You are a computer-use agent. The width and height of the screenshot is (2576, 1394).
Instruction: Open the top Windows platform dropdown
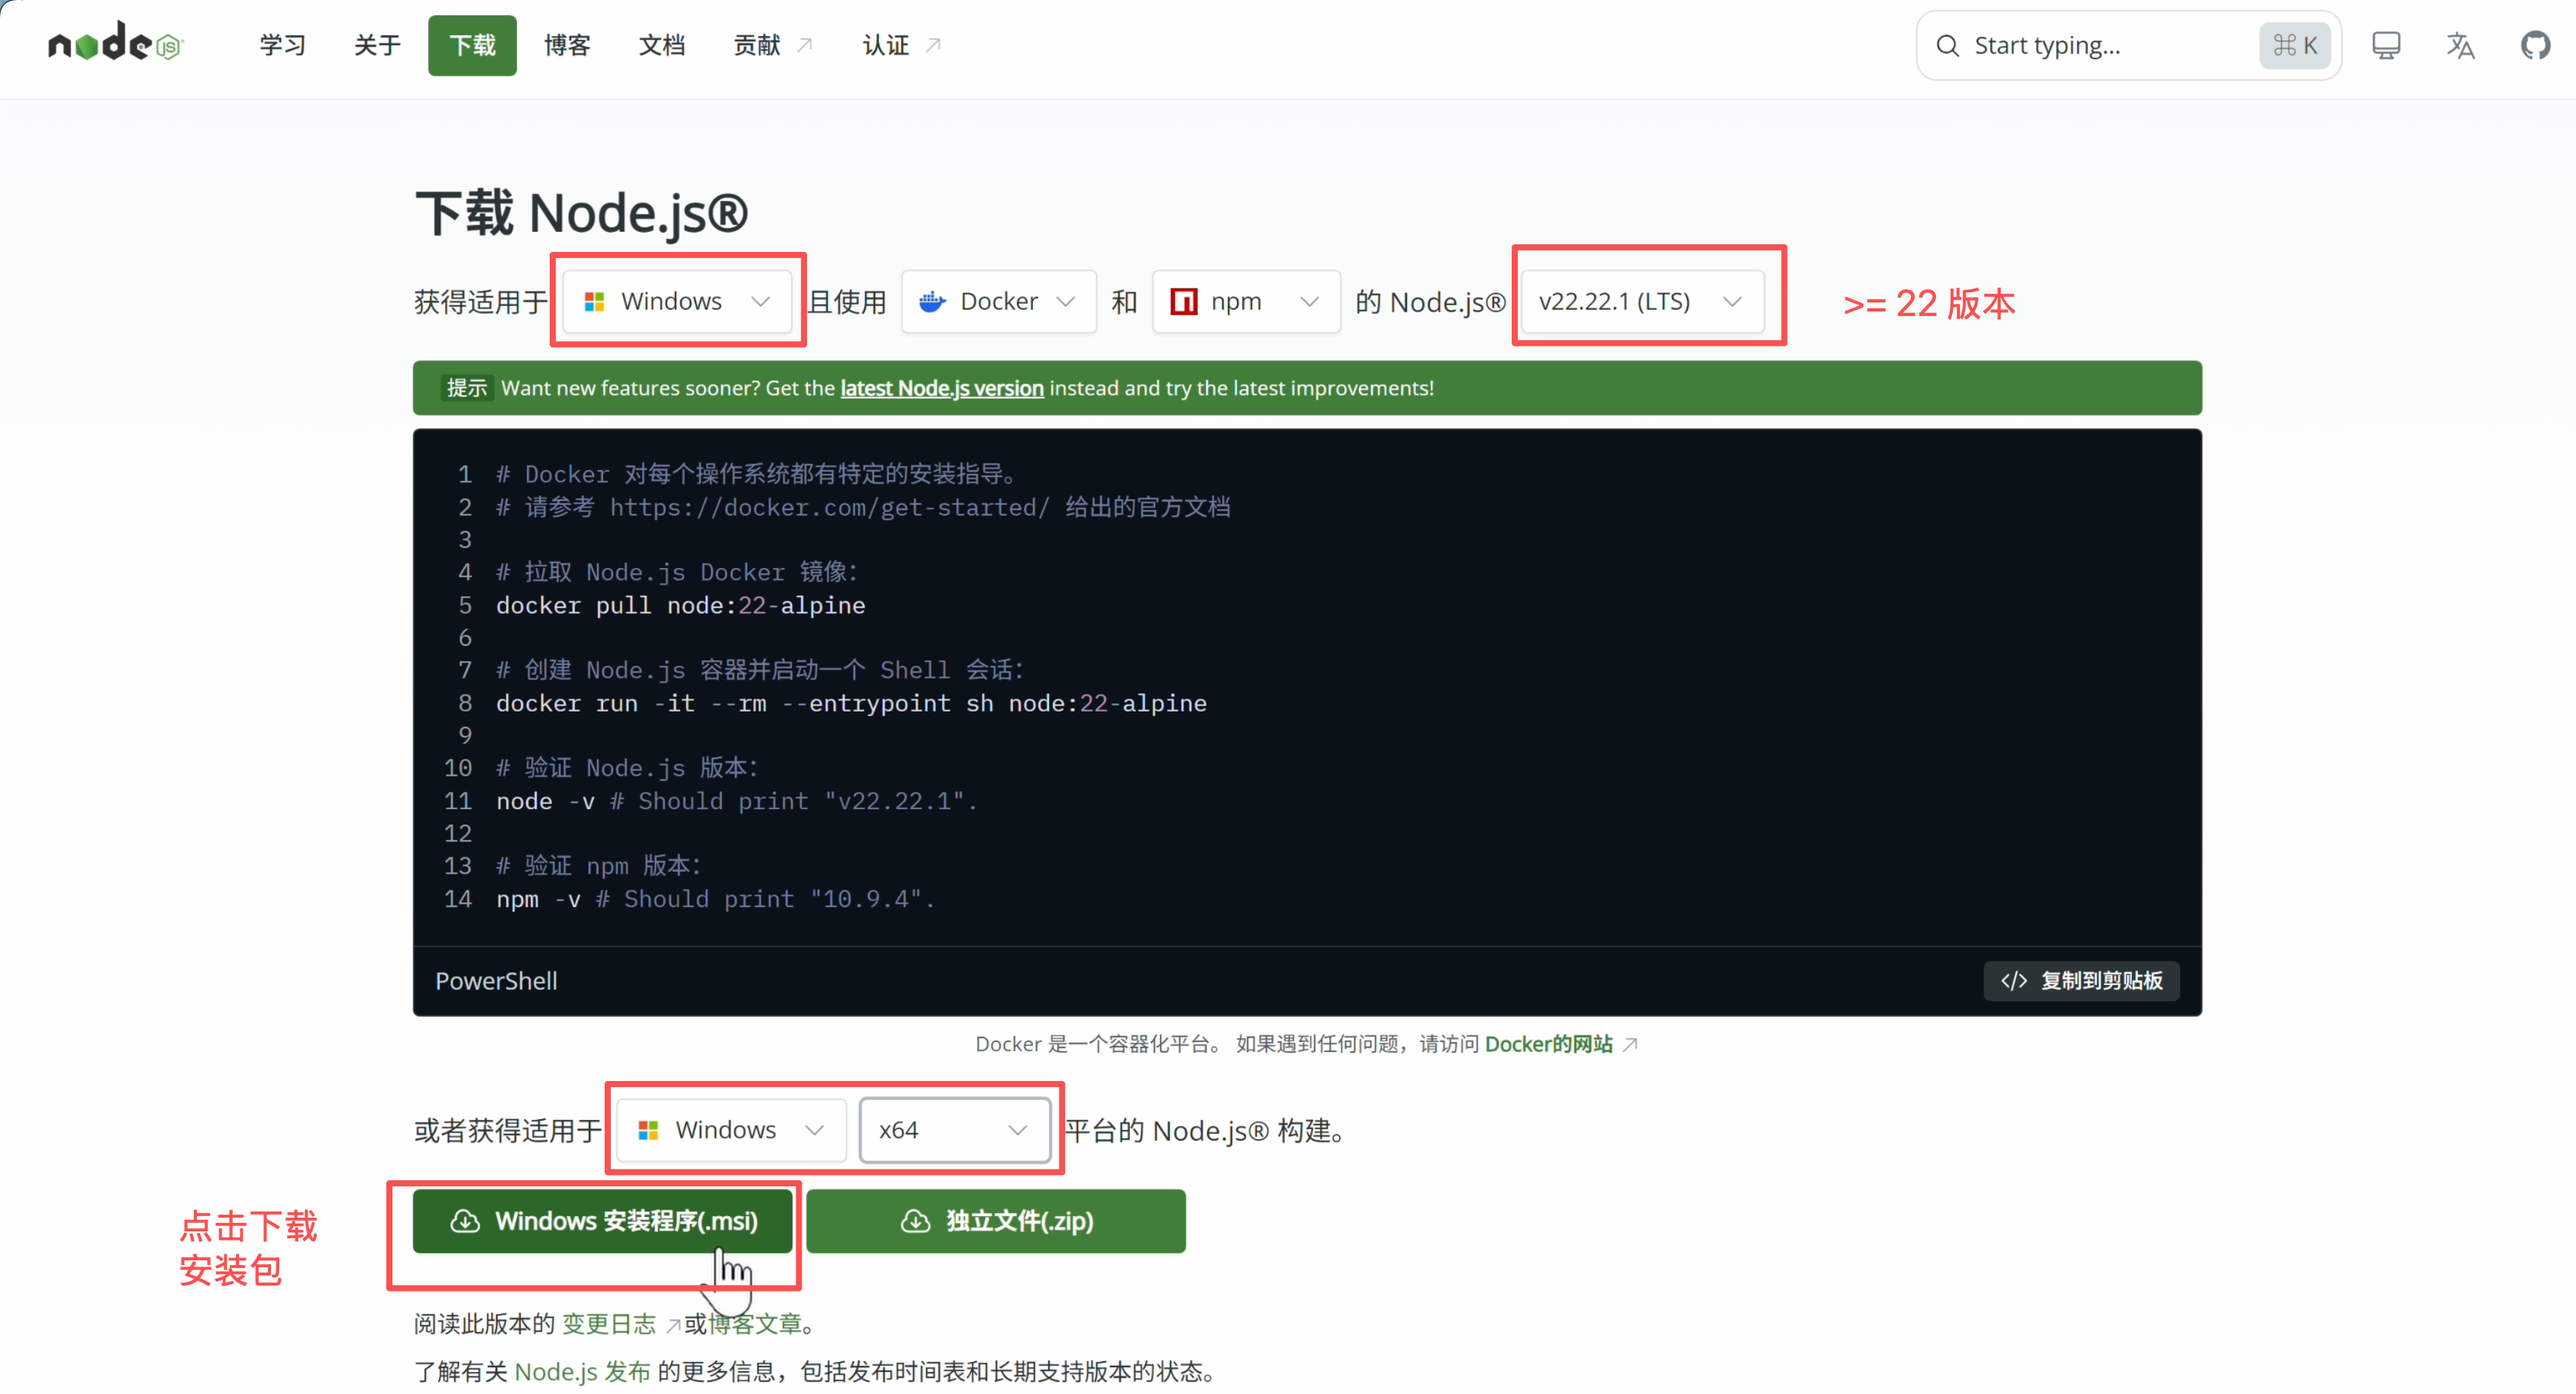[677, 301]
